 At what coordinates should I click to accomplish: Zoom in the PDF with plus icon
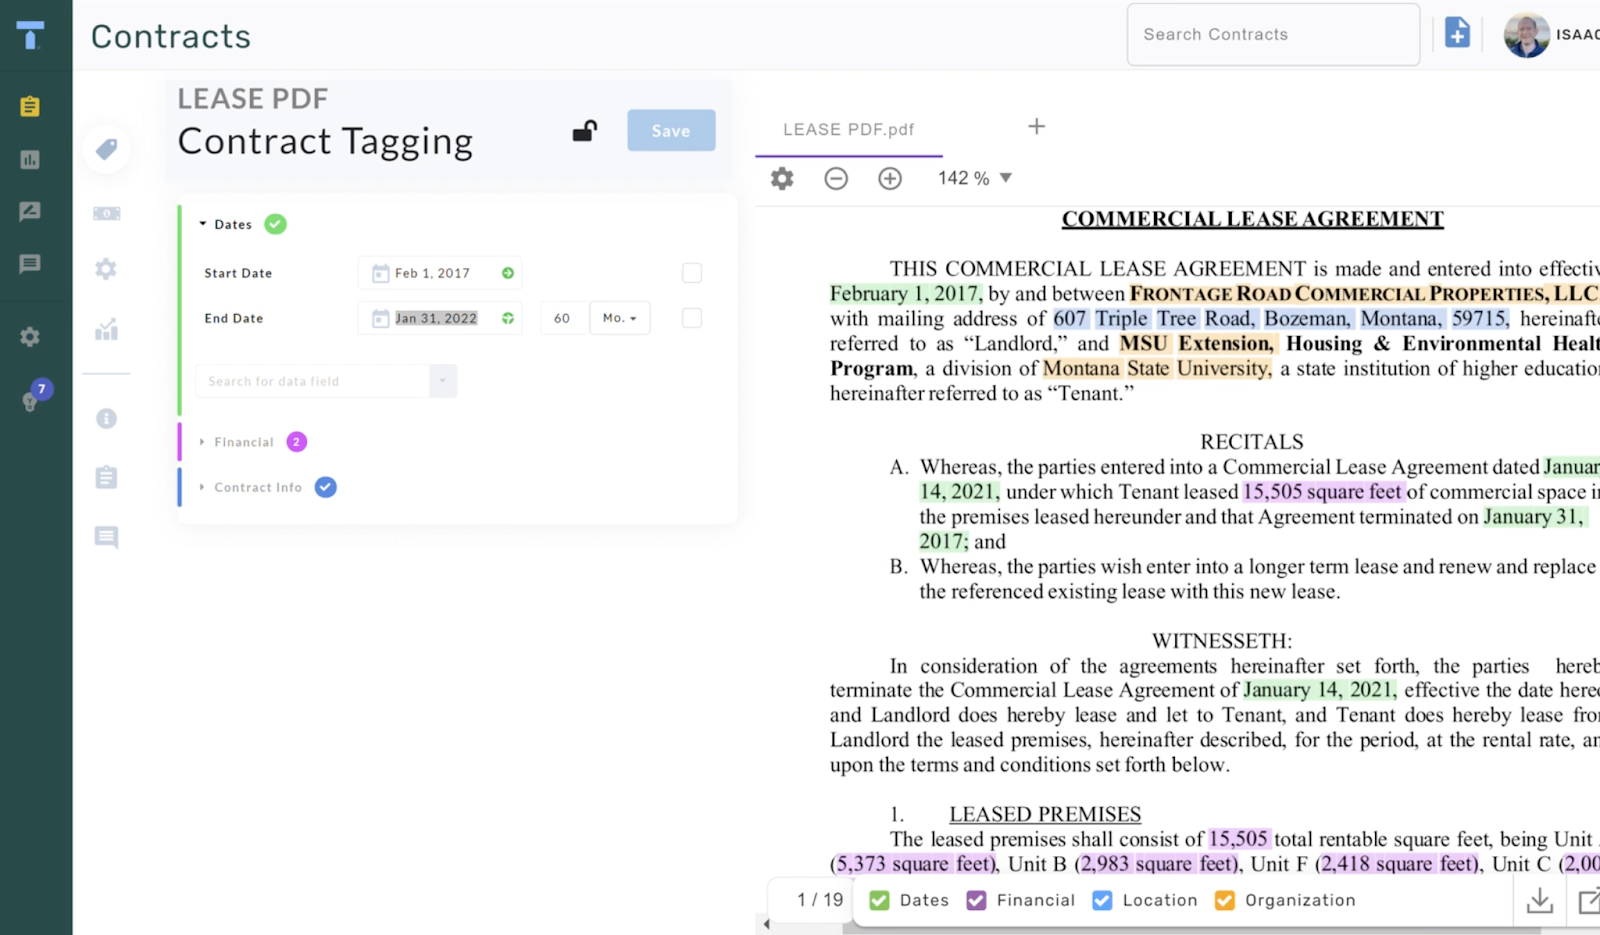coord(890,178)
